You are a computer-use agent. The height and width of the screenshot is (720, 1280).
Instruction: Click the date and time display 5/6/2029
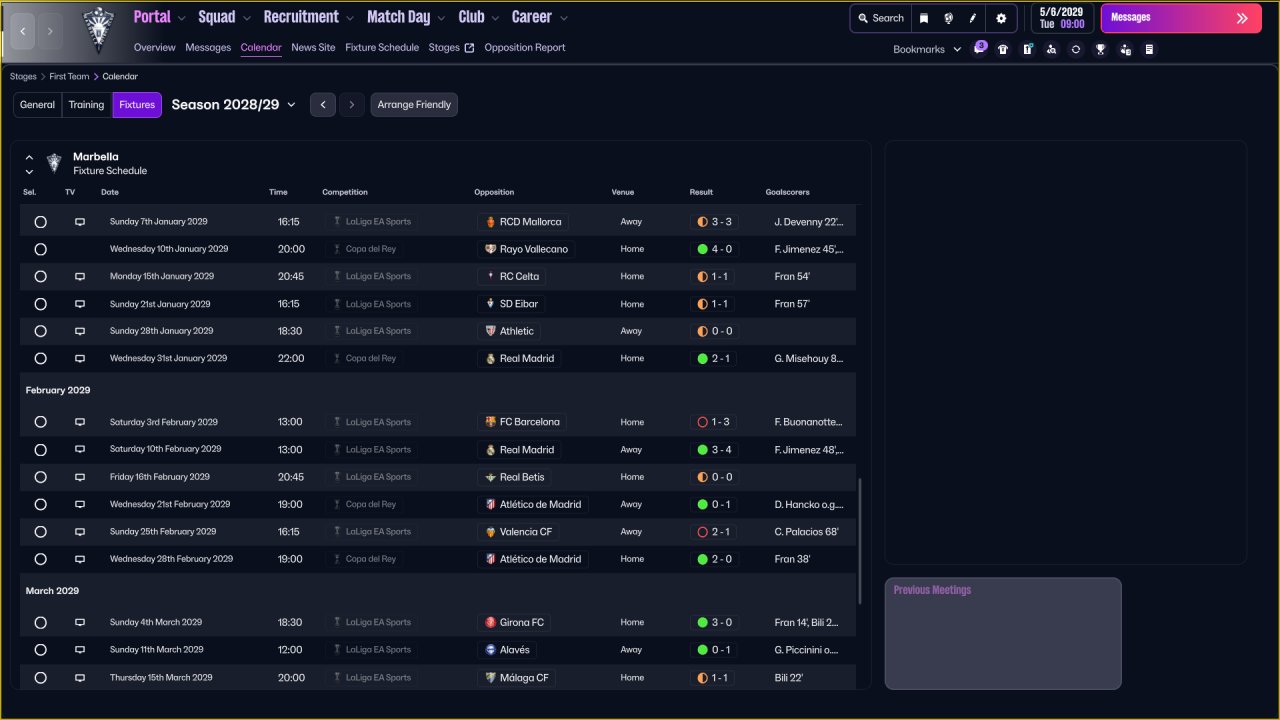point(1061,18)
